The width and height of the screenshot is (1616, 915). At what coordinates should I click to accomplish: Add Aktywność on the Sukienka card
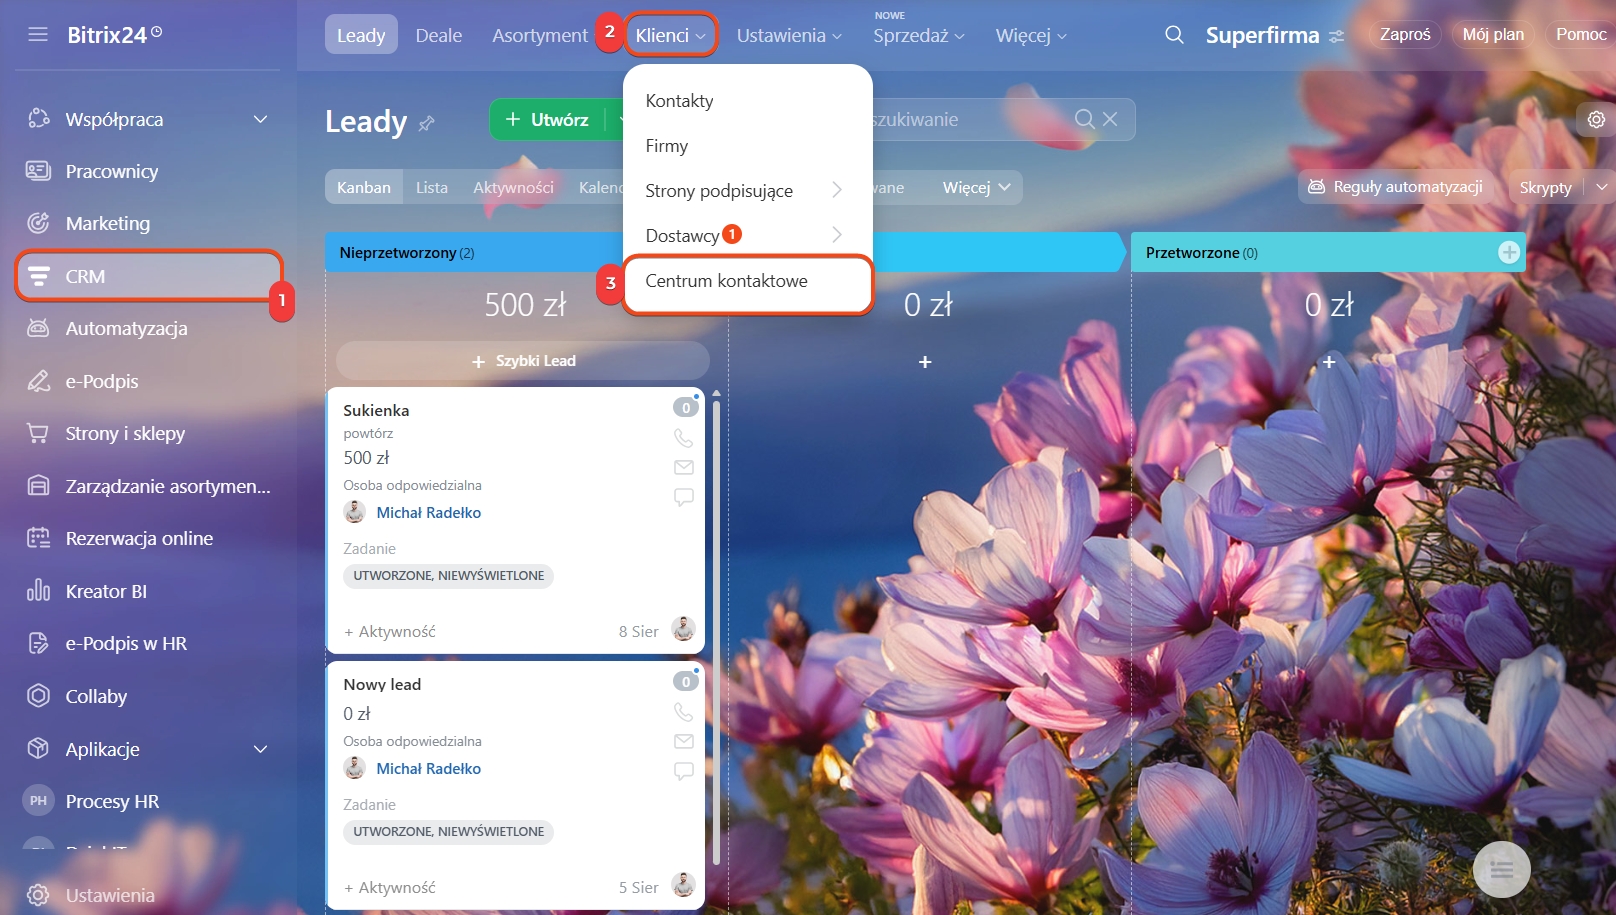click(390, 631)
